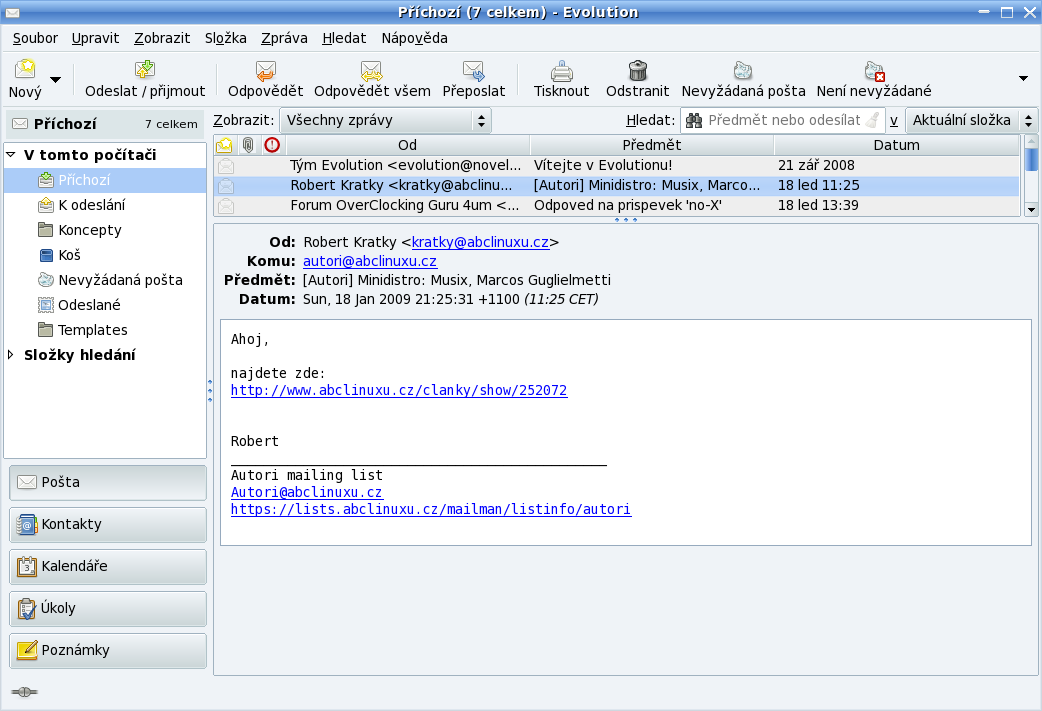
Task: Click the importance flag column header
Action: [272, 145]
